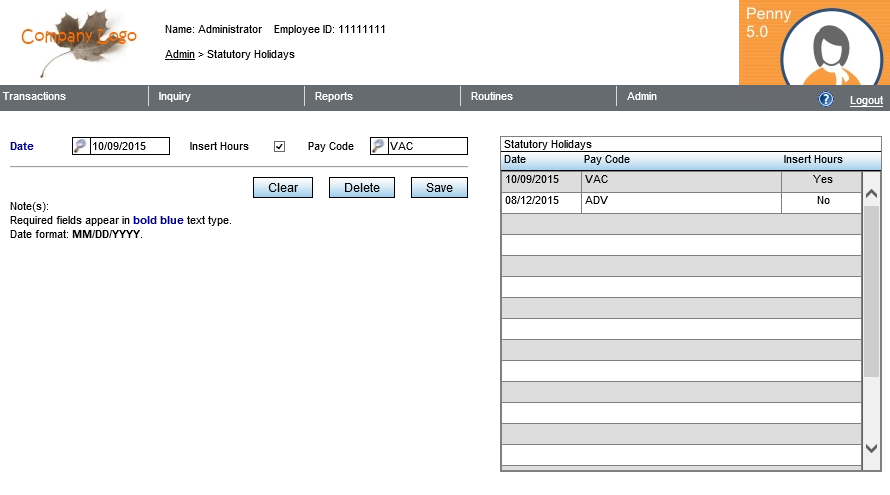Open the Inquiry menu
The width and height of the screenshot is (890, 495).
(175, 97)
